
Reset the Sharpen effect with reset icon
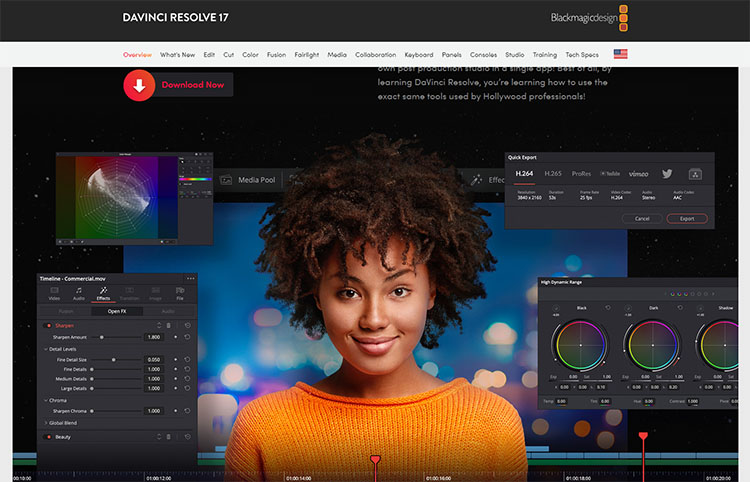pyautogui.click(x=188, y=326)
